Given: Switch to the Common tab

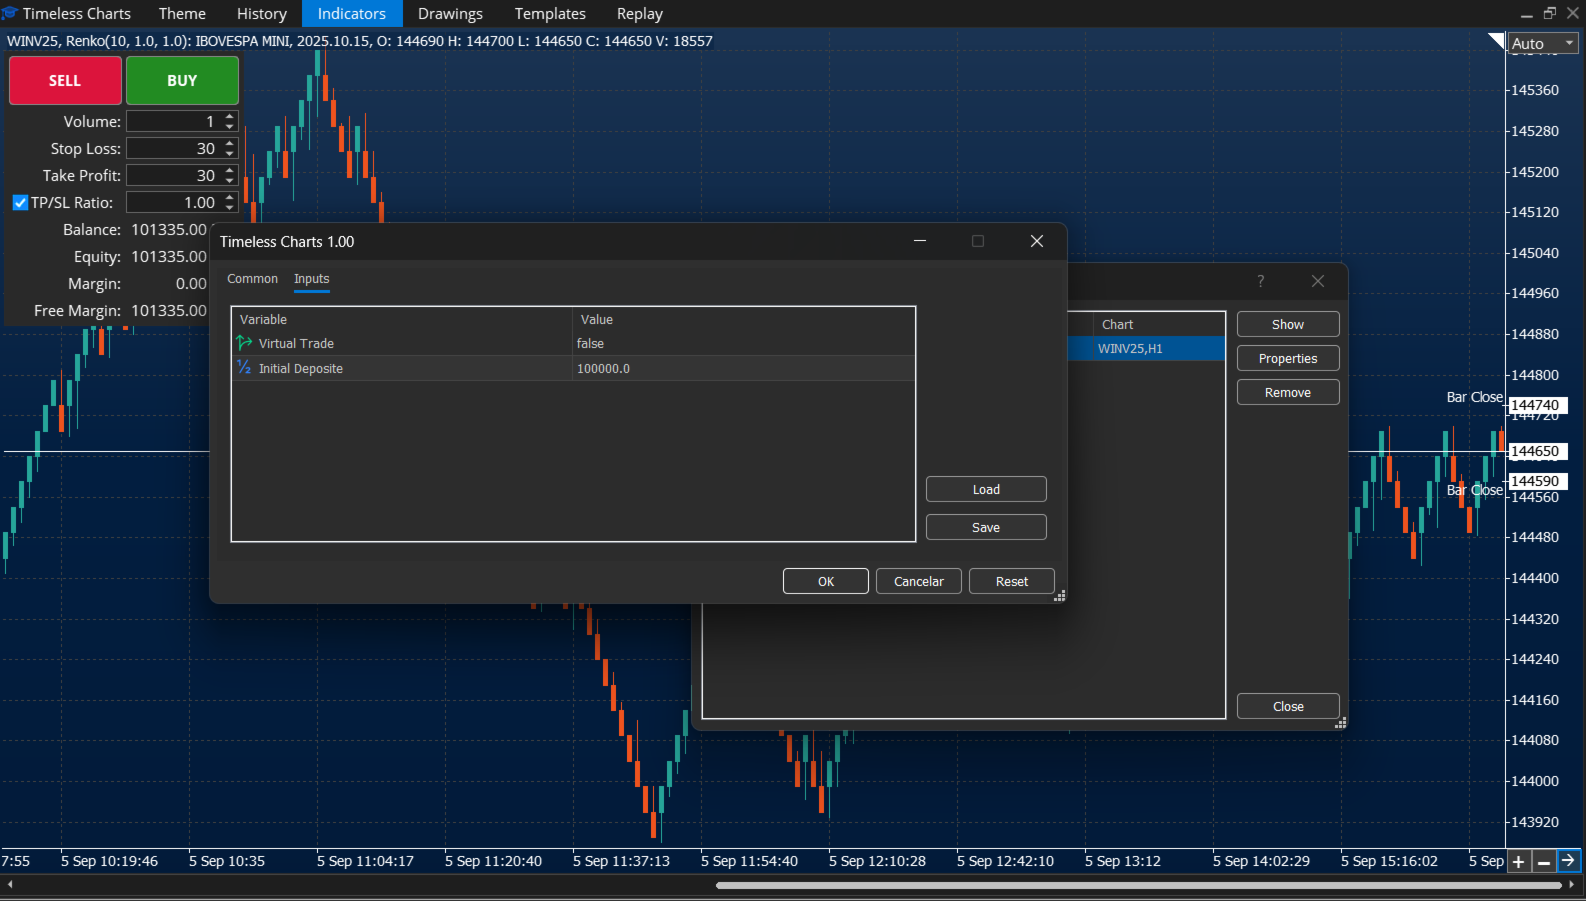Looking at the screenshot, I should coord(252,279).
